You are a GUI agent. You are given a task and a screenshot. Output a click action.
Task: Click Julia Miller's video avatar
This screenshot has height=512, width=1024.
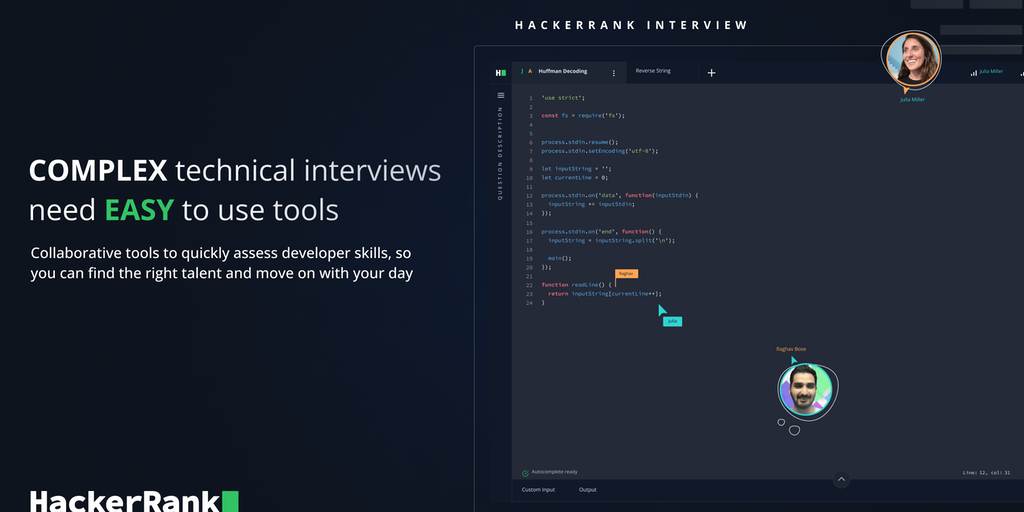(912, 59)
